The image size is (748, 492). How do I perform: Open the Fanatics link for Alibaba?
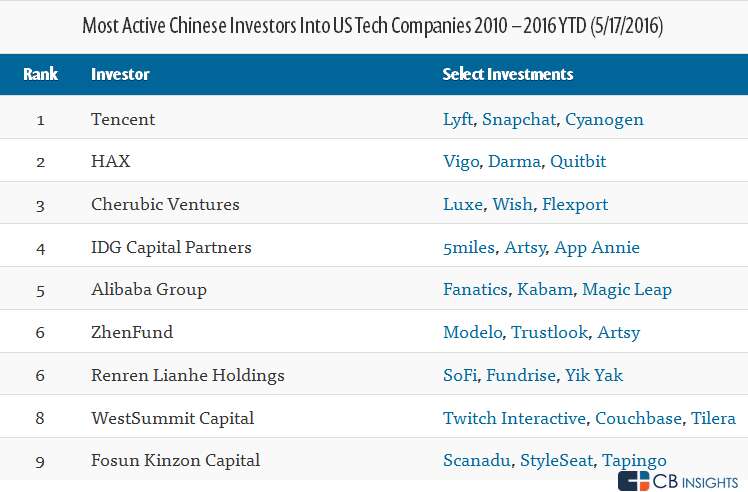tap(475, 290)
